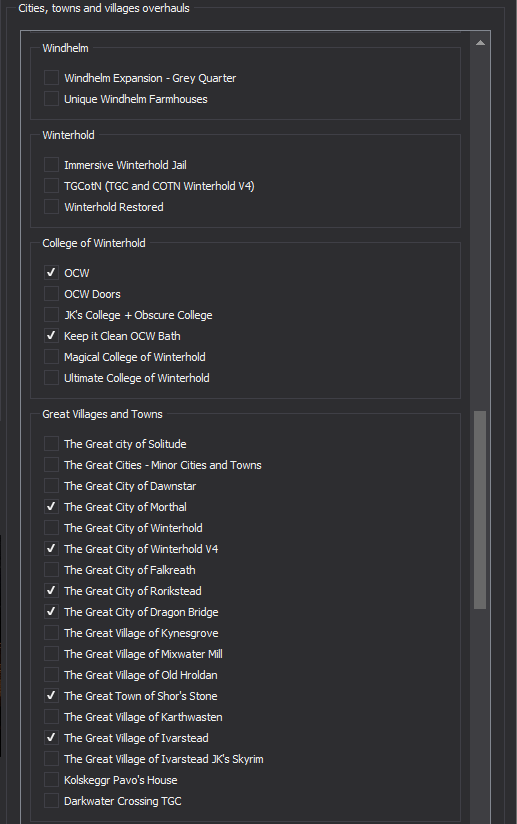Disable Keep it Clean OCW Bath
The width and height of the screenshot is (517, 824).
(51, 336)
